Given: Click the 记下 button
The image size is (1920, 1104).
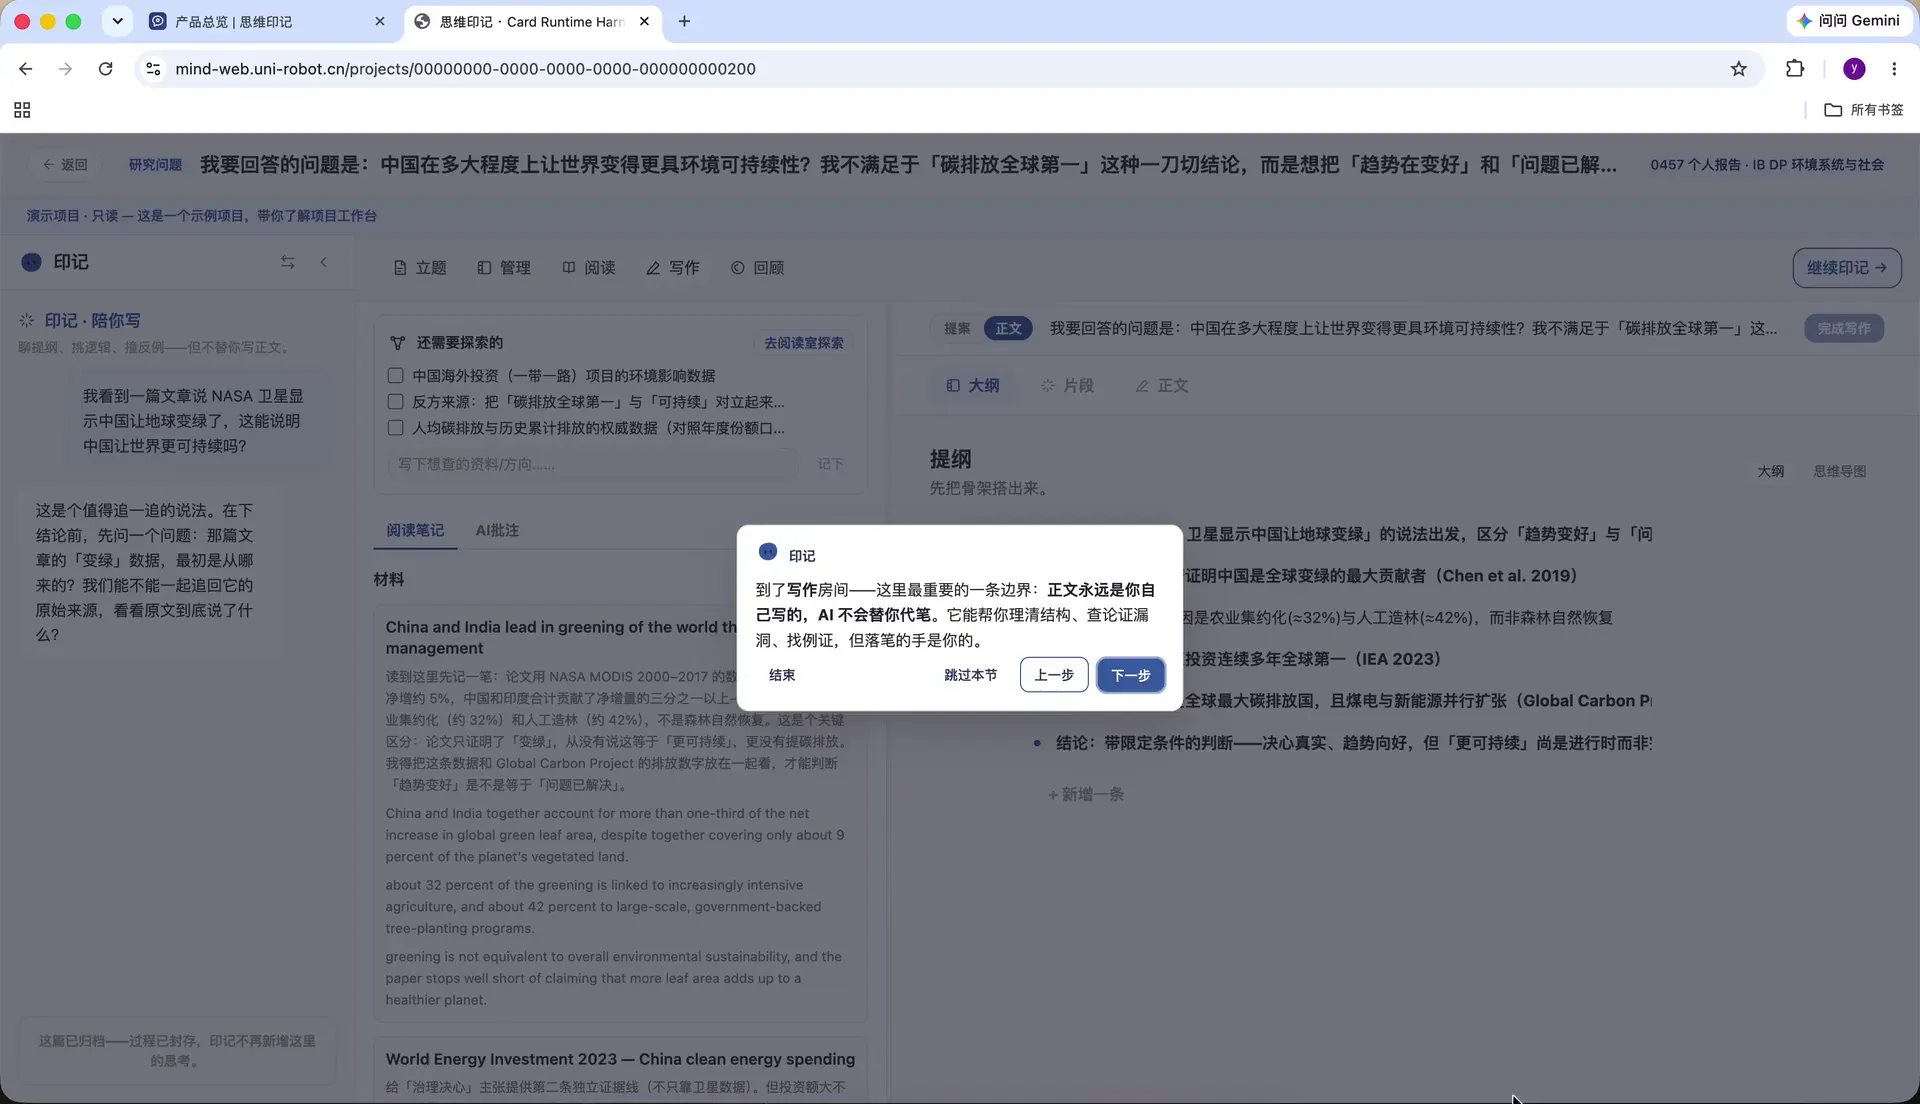Looking at the screenshot, I should (x=830, y=464).
